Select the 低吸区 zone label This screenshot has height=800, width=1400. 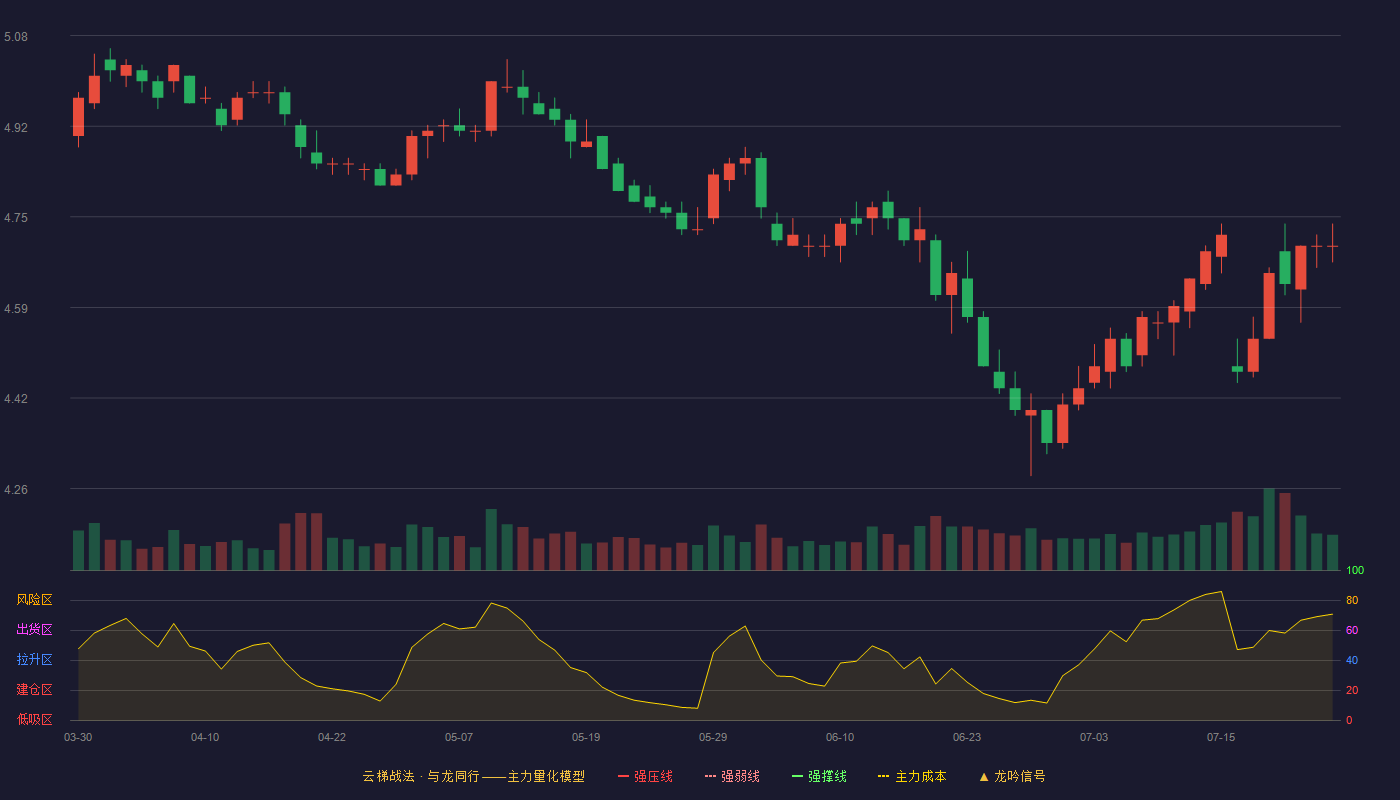pos(34,719)
